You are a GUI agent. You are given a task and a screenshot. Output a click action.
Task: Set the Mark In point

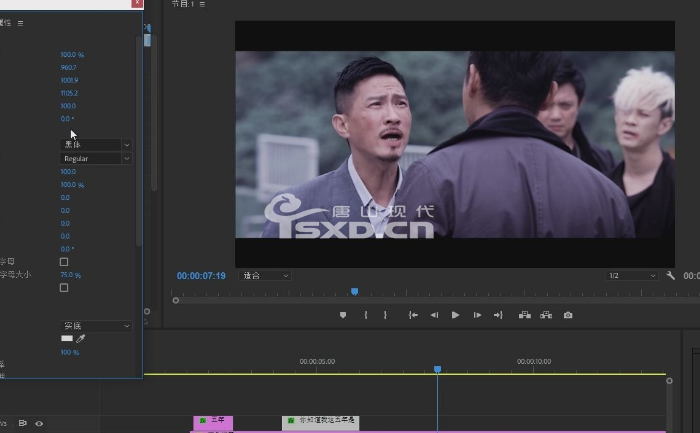tap(366, 315)
